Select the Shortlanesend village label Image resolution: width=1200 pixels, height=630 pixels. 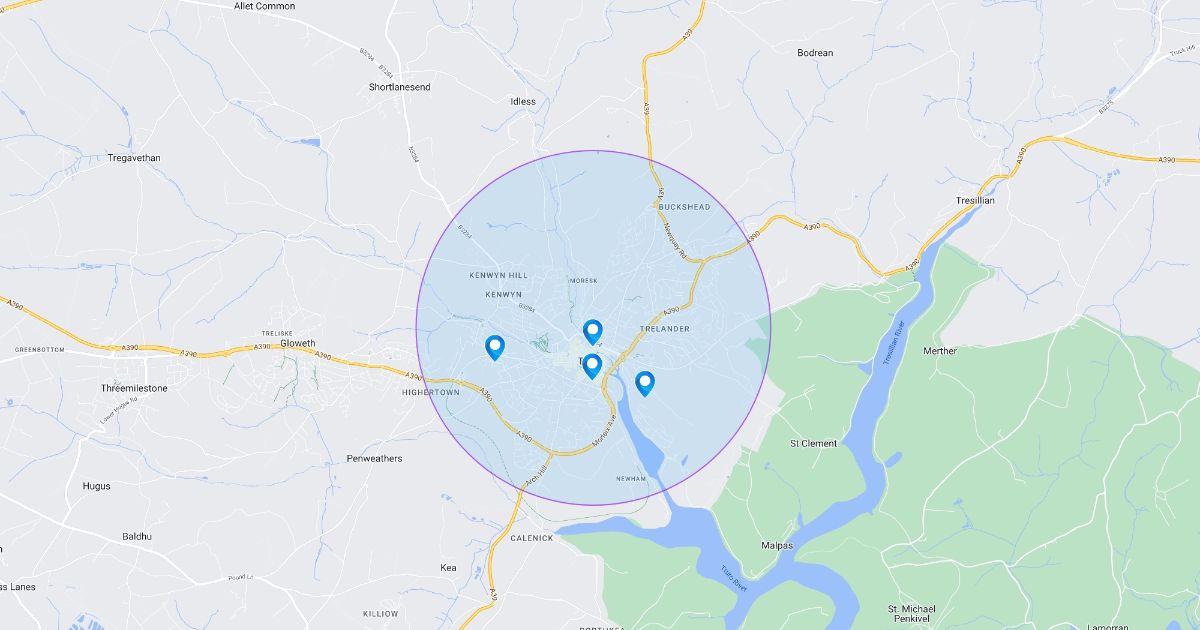click(399, 87)
